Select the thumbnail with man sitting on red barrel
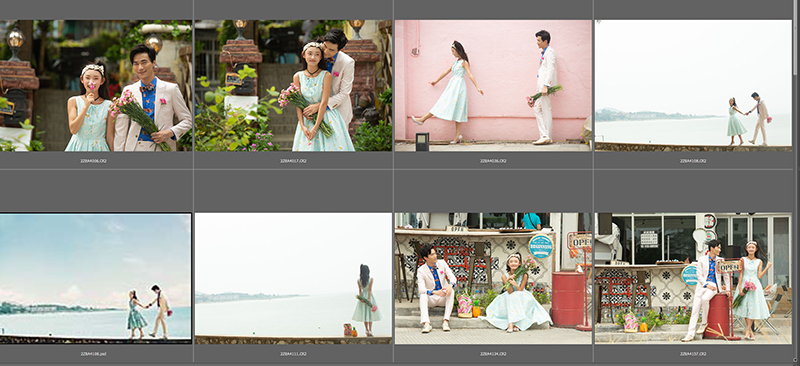This screenshot has height=366, width=800. point(693,278)
